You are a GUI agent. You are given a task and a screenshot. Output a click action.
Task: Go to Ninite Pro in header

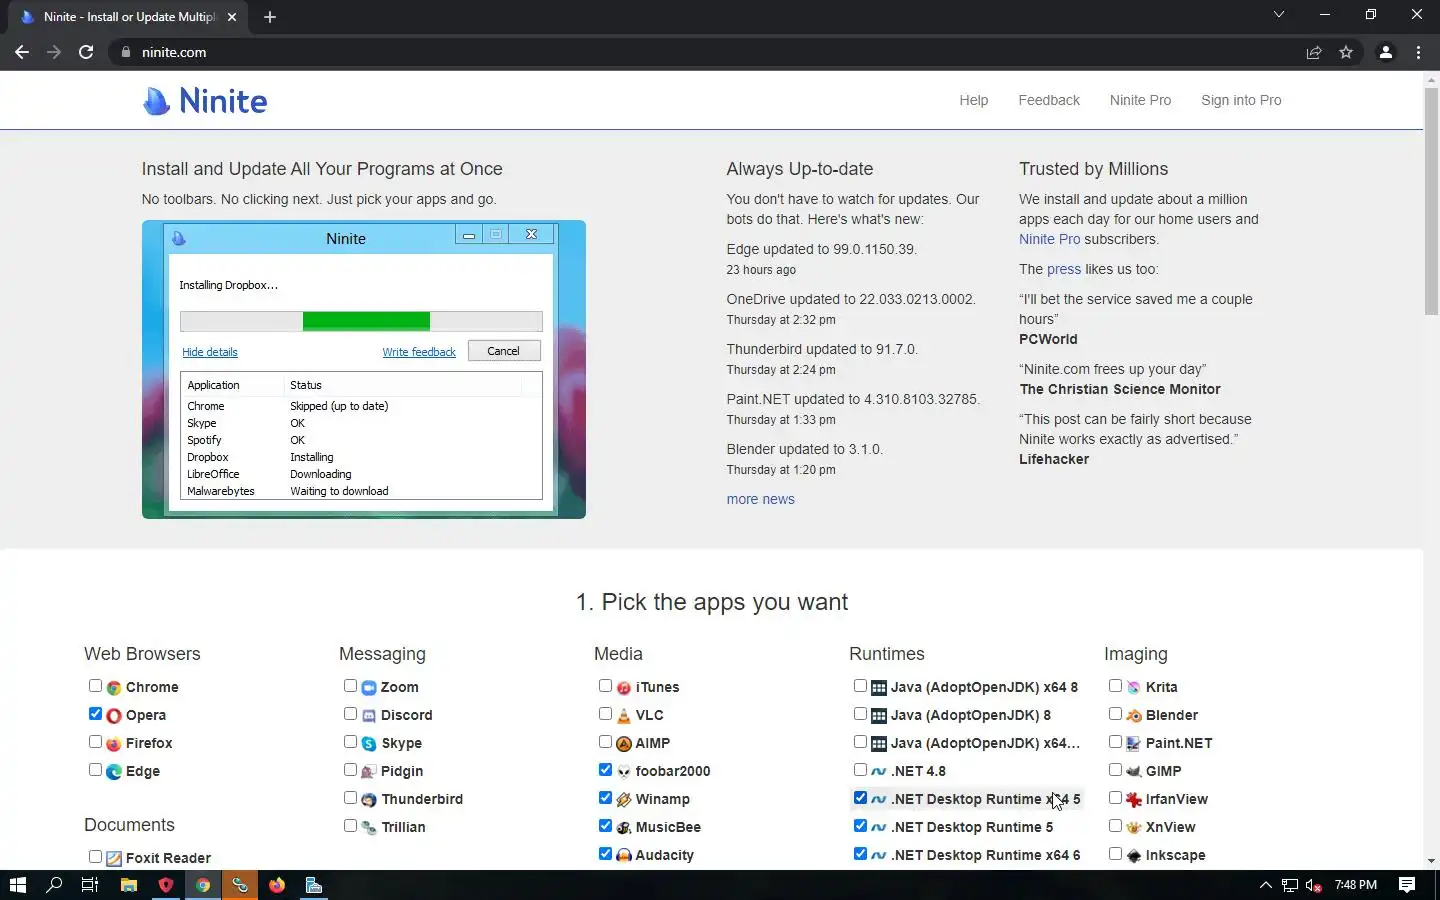coord(1140,100)
